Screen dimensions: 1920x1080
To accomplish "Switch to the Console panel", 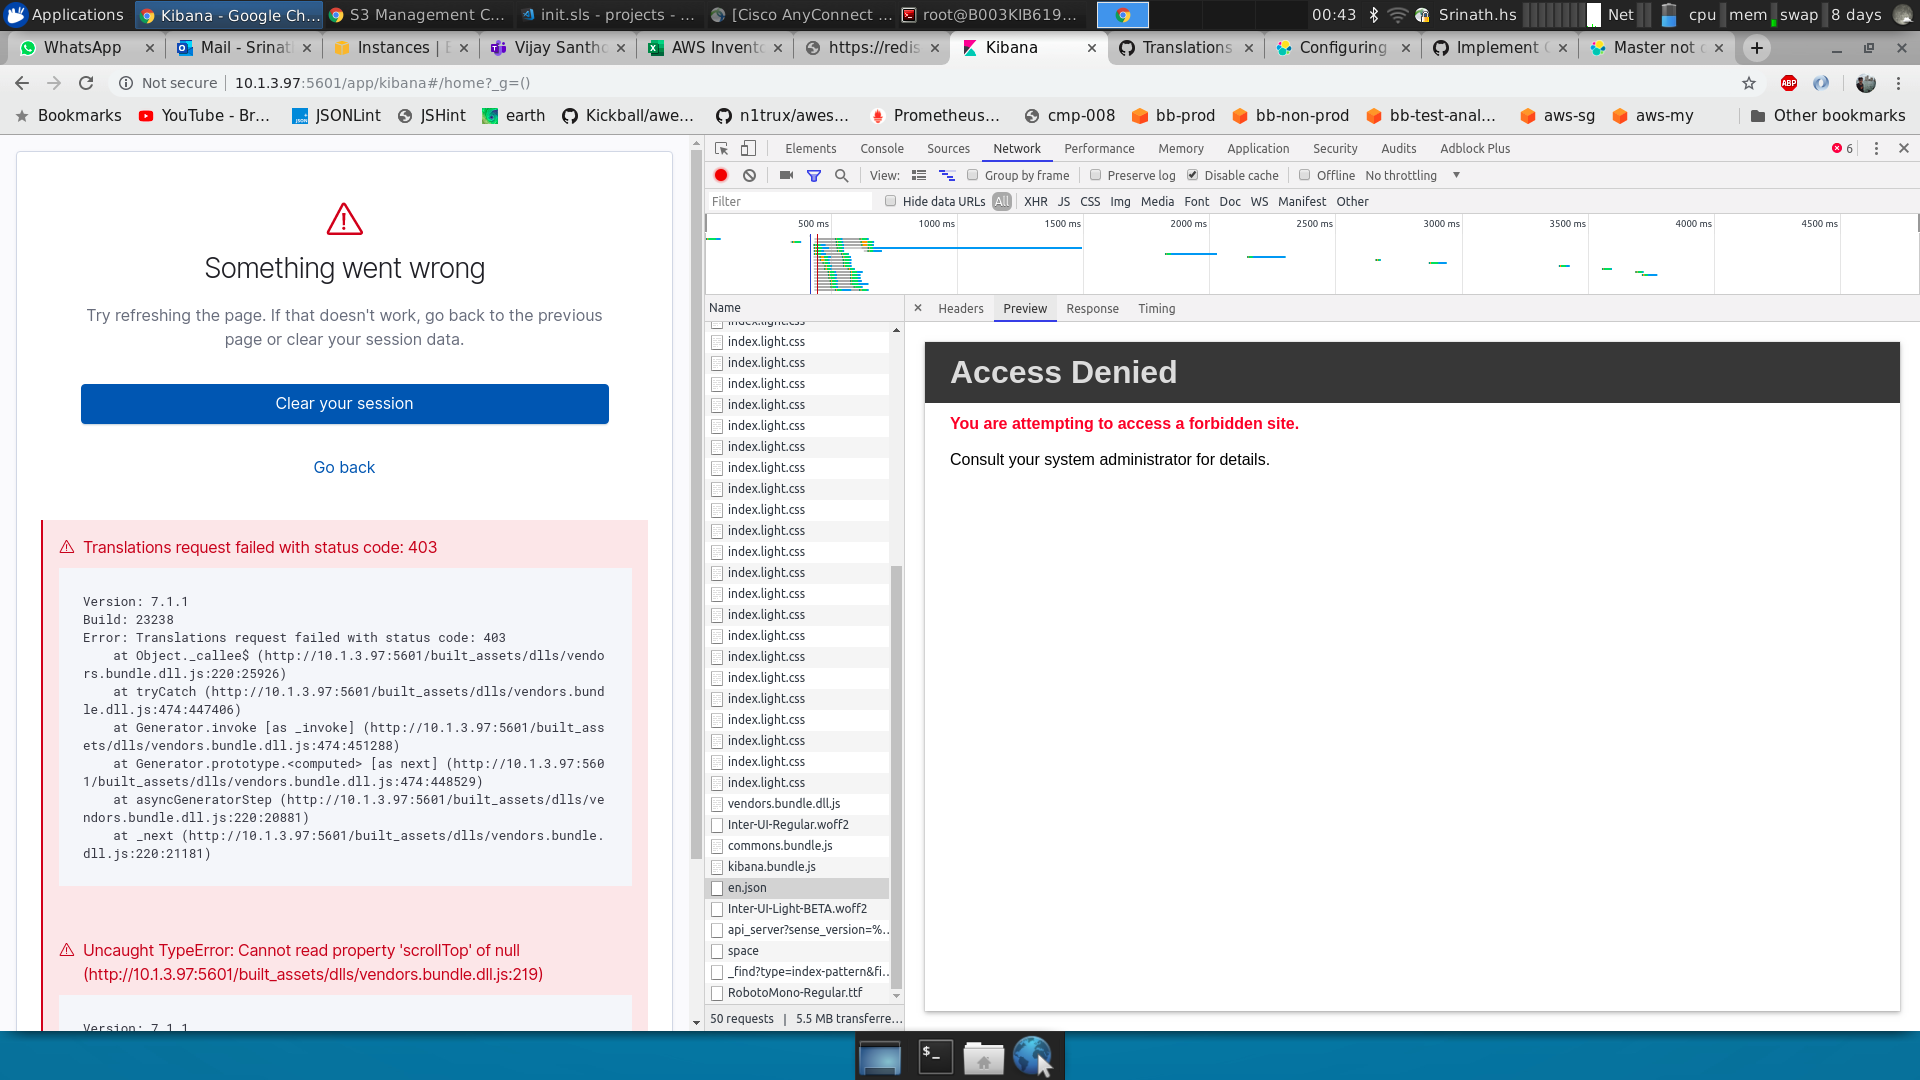I will click(x=881, y=148).
